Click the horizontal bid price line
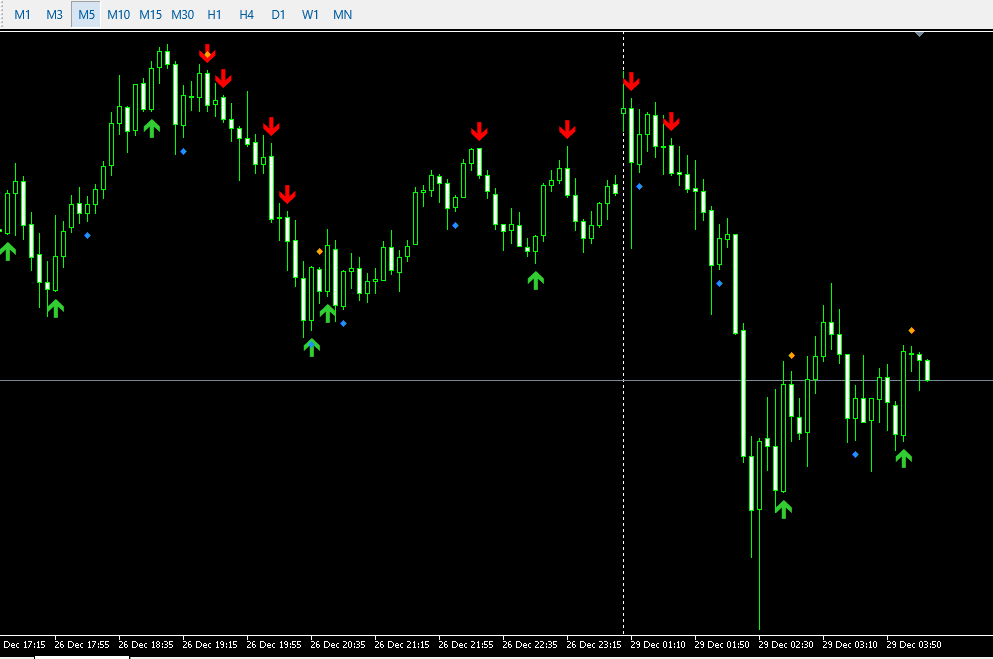Image resolution: width=993 pixels, height=659 pixels. [x=496, y=380]
